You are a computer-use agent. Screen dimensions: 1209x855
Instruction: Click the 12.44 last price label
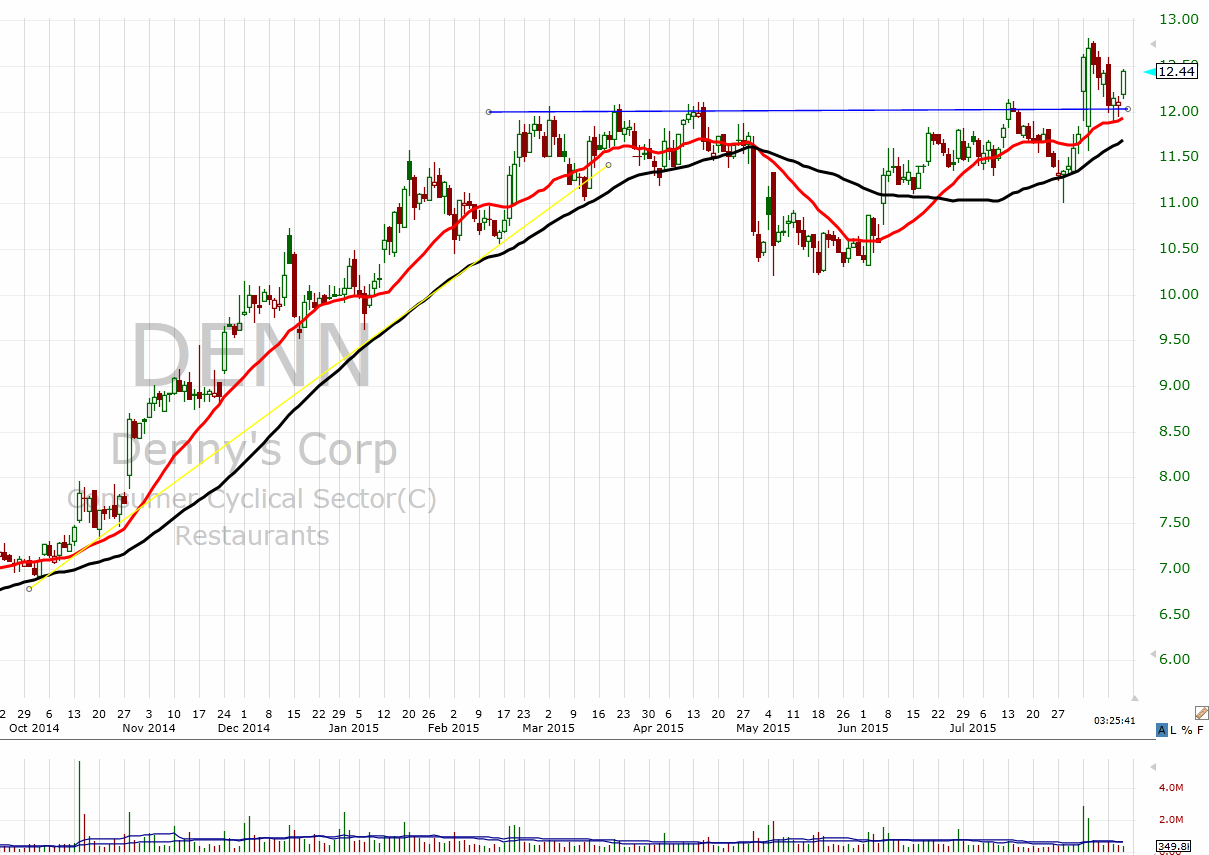[x=1176, y=71]
